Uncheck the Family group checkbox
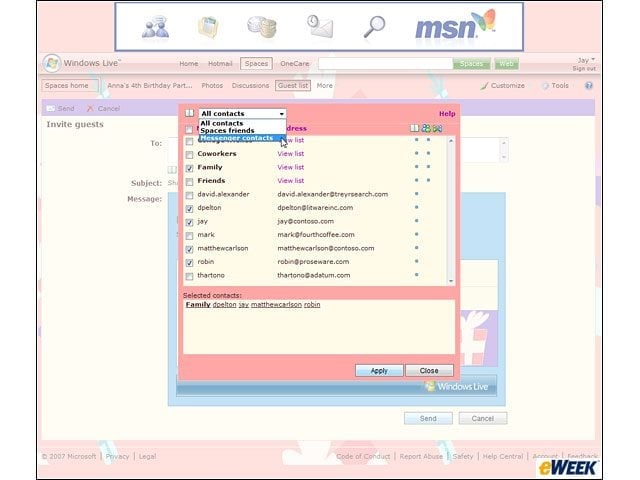640x480 pixels. [x=189, y=168]
